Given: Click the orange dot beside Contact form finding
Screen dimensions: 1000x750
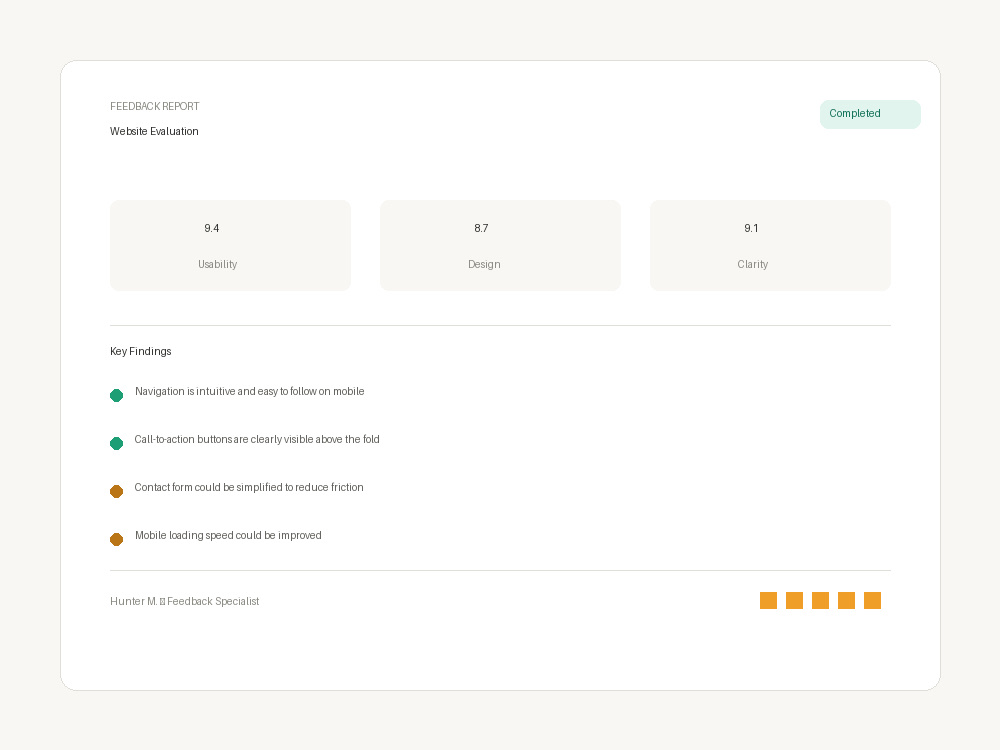Looking at the screenshot, I should pos(116,491).
